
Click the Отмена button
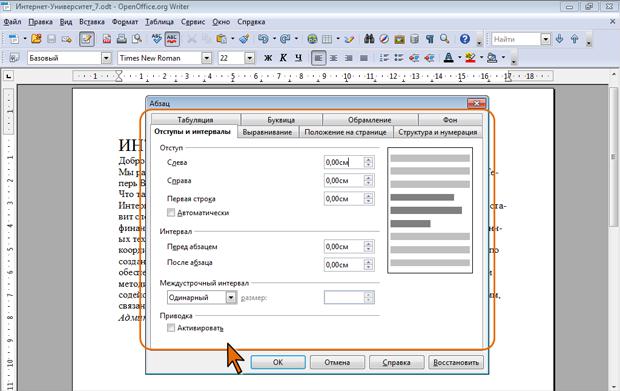point(337,362)
